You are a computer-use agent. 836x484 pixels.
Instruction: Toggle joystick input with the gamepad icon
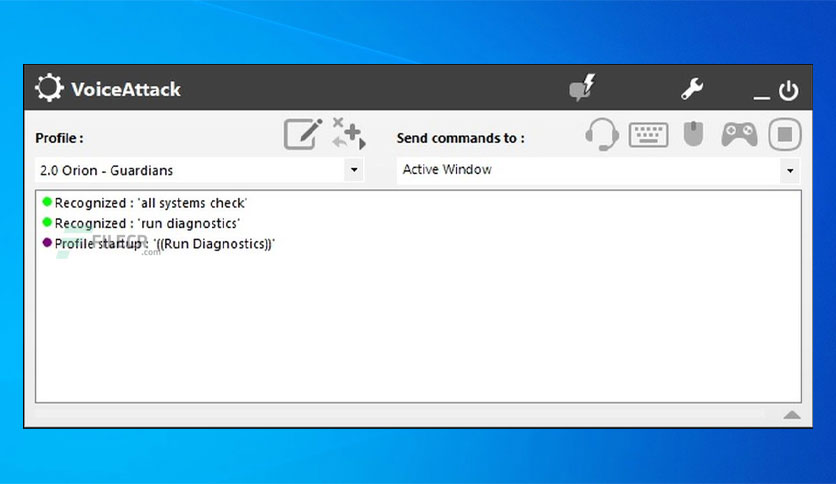(739, 134)
